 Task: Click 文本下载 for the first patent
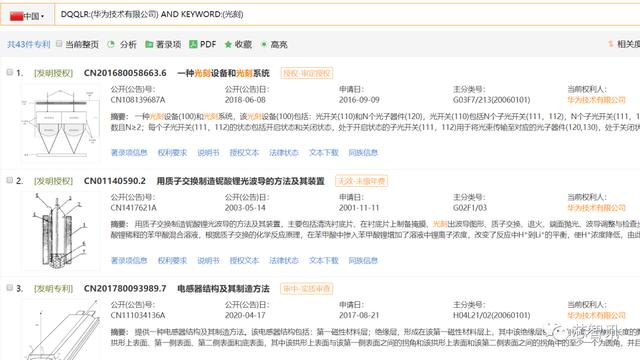point(324,153)
